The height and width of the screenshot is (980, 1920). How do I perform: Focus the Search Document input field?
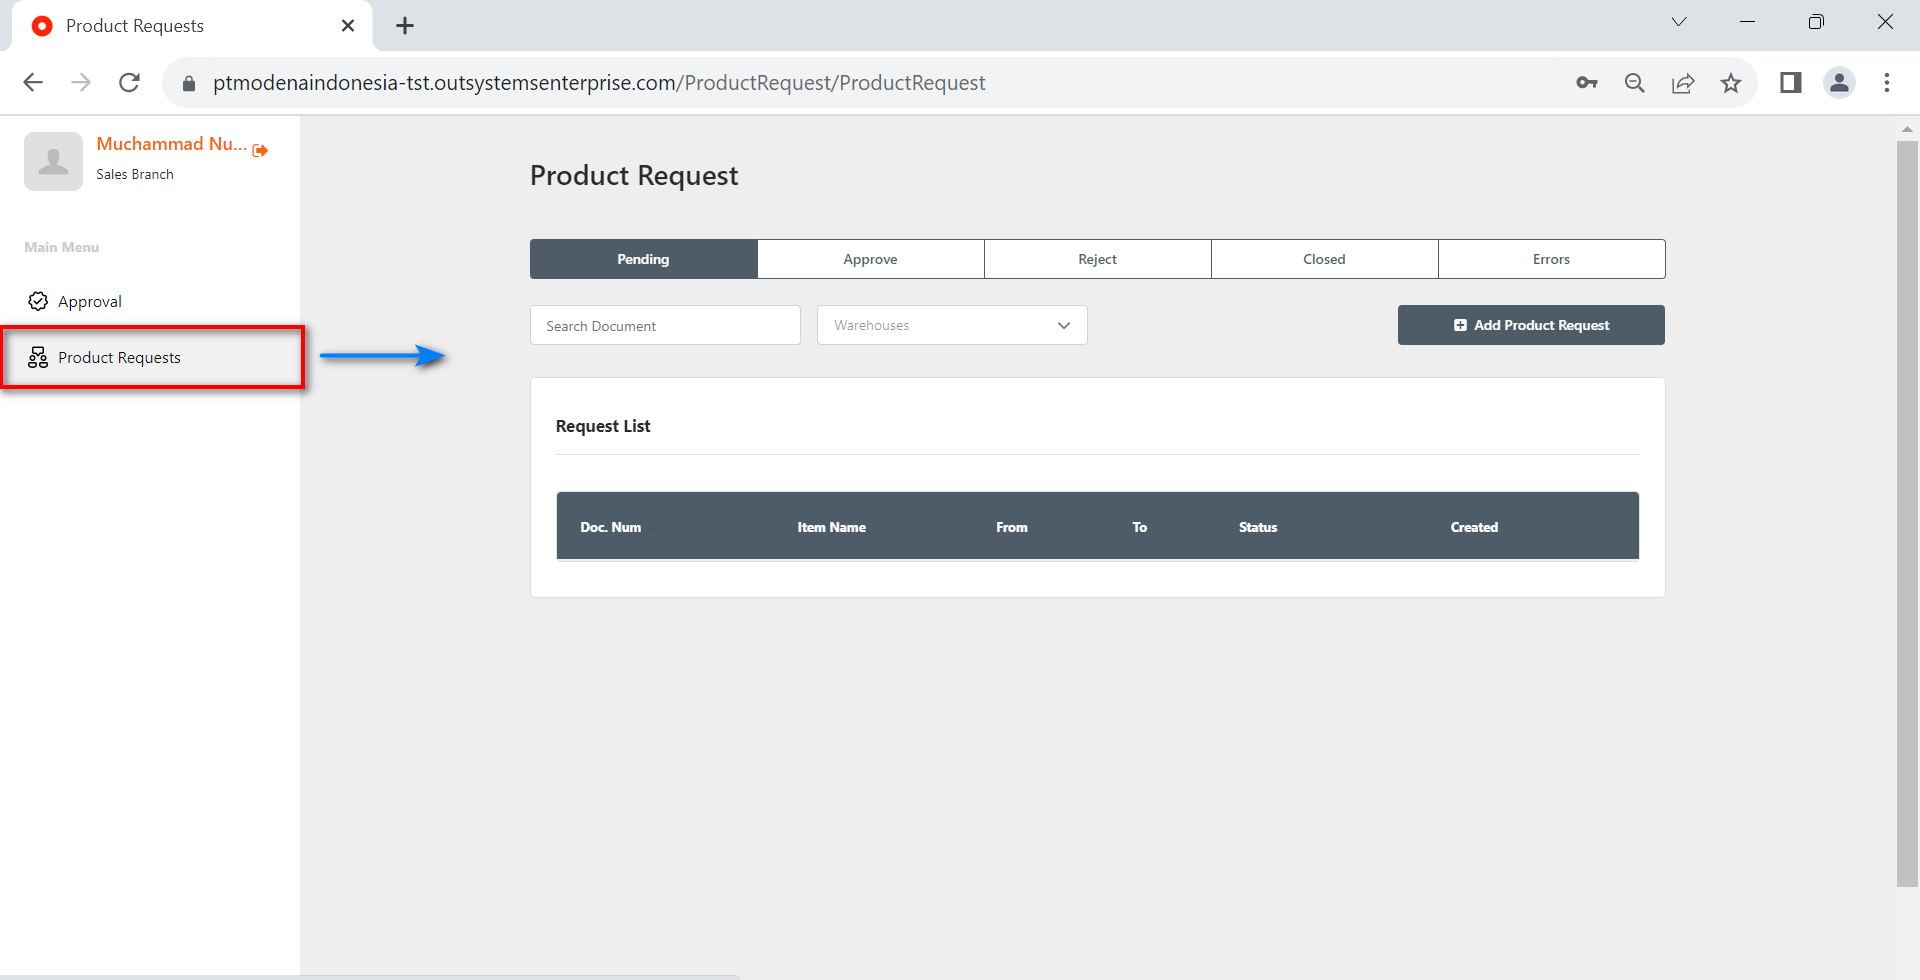point(665,326)
